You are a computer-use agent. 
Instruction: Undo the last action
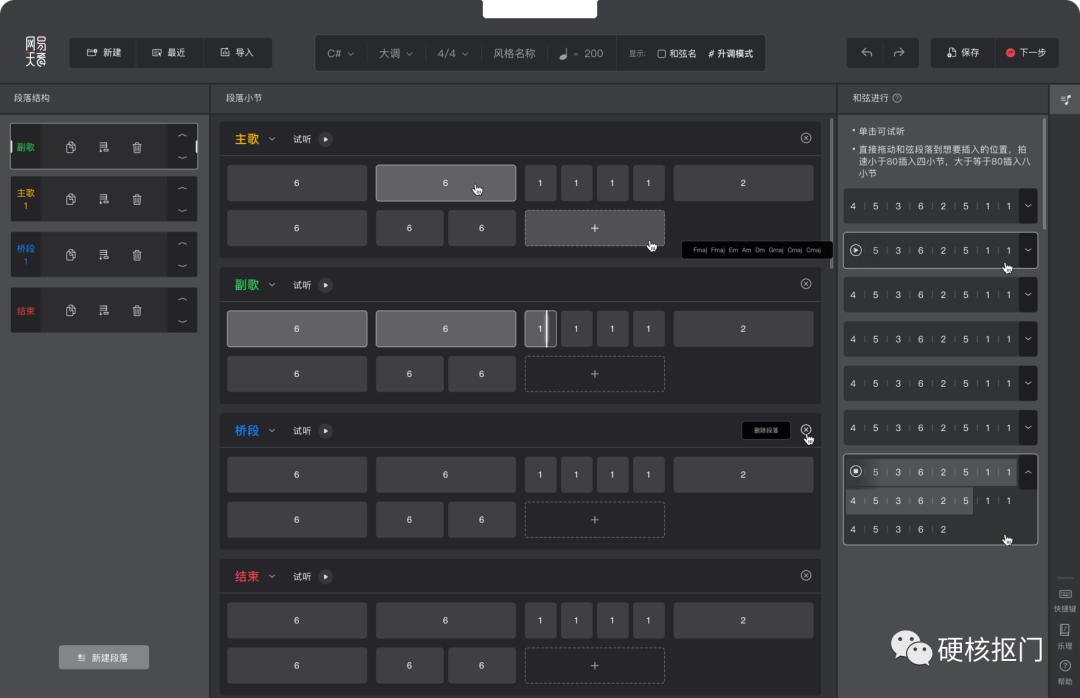coord(866,52)
